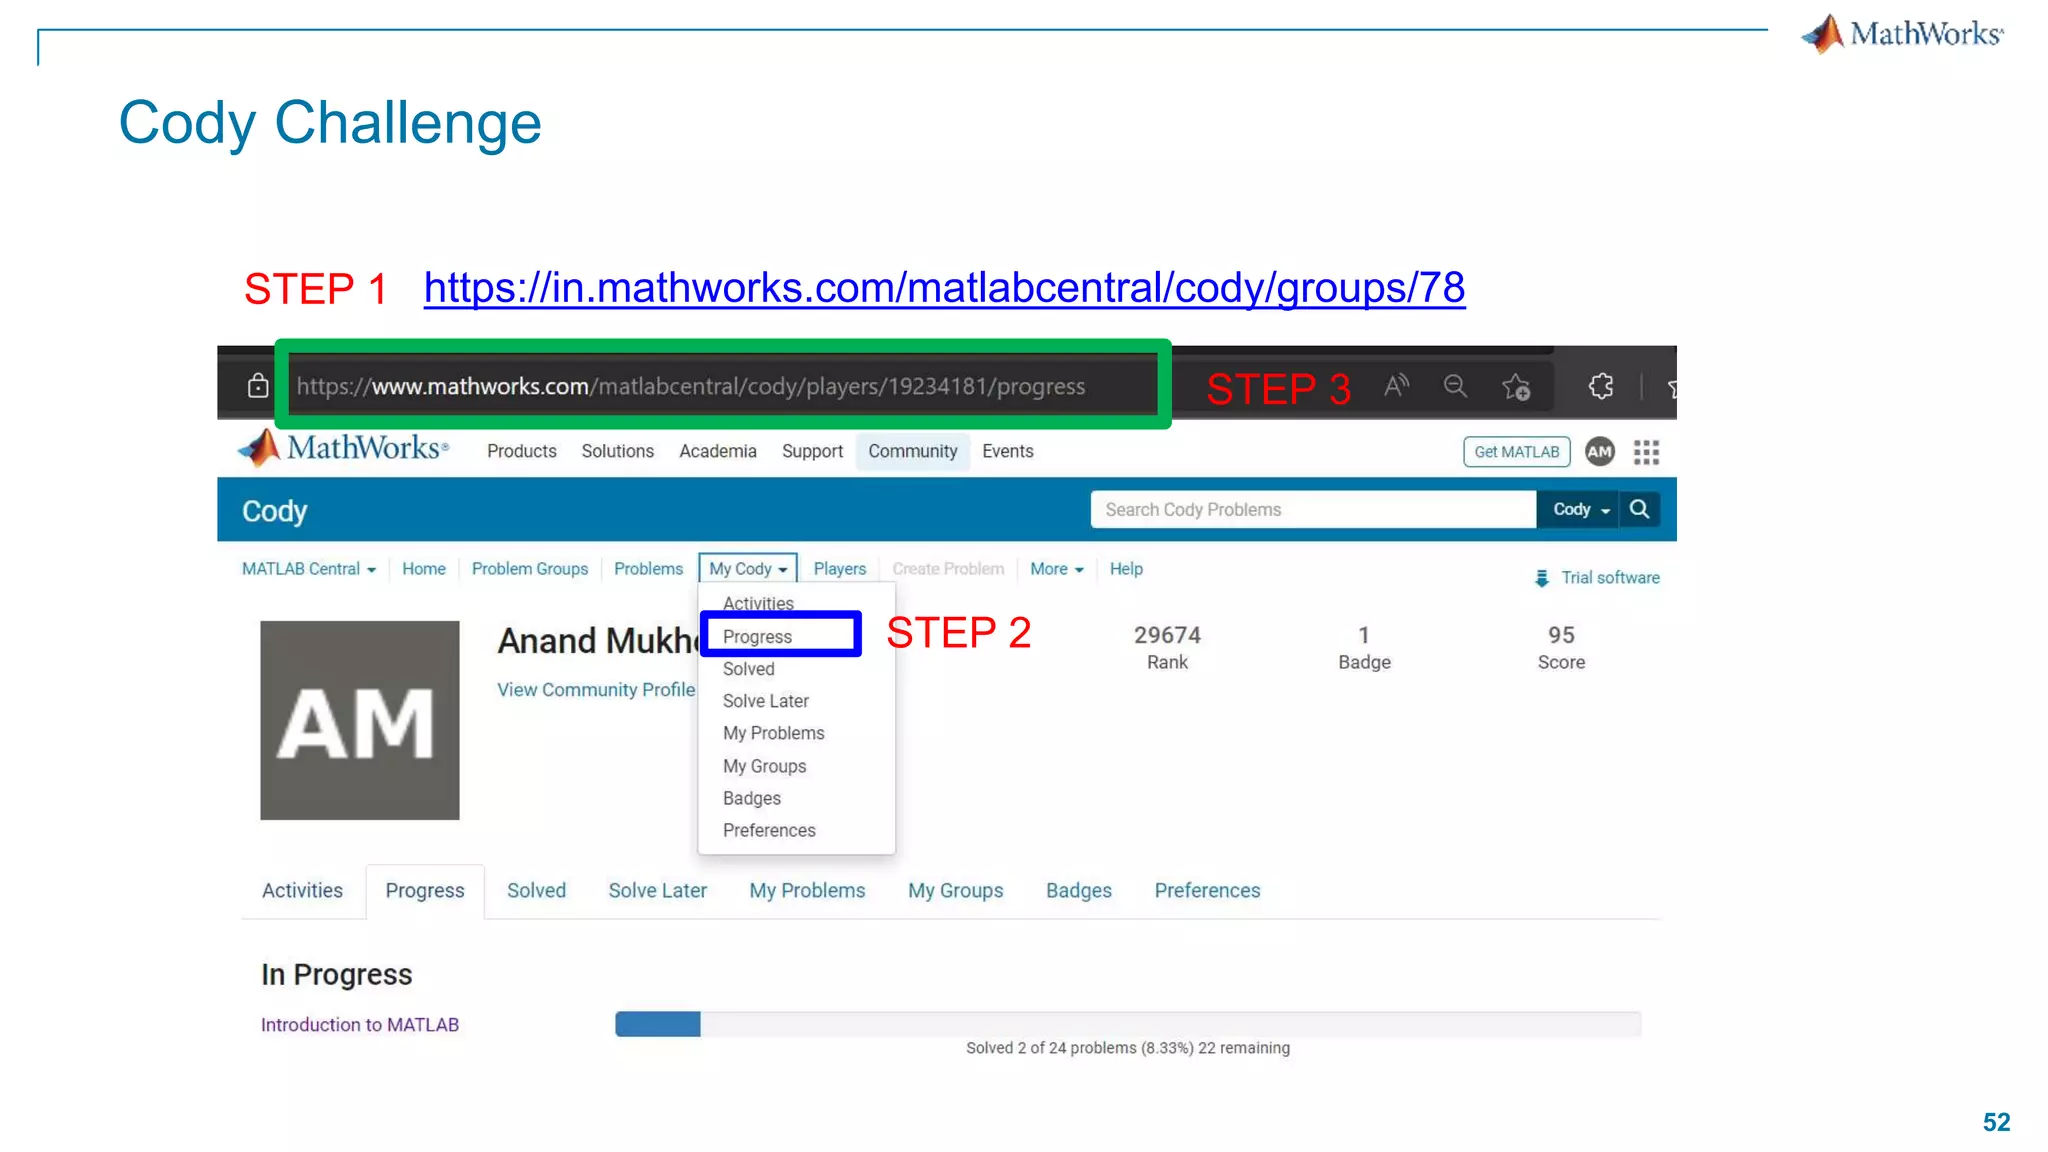Select Activities in My Cody dropdown

coord(758,603)
